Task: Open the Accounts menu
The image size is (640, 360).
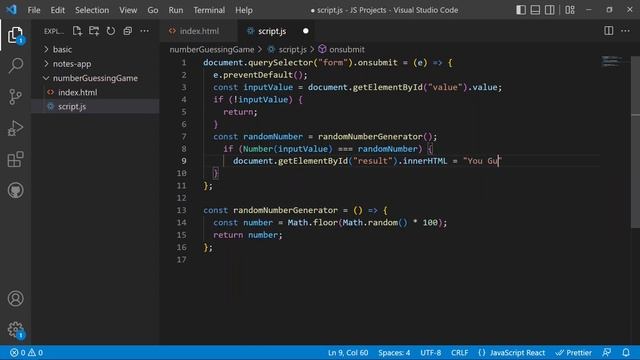Action: point(16,299)
